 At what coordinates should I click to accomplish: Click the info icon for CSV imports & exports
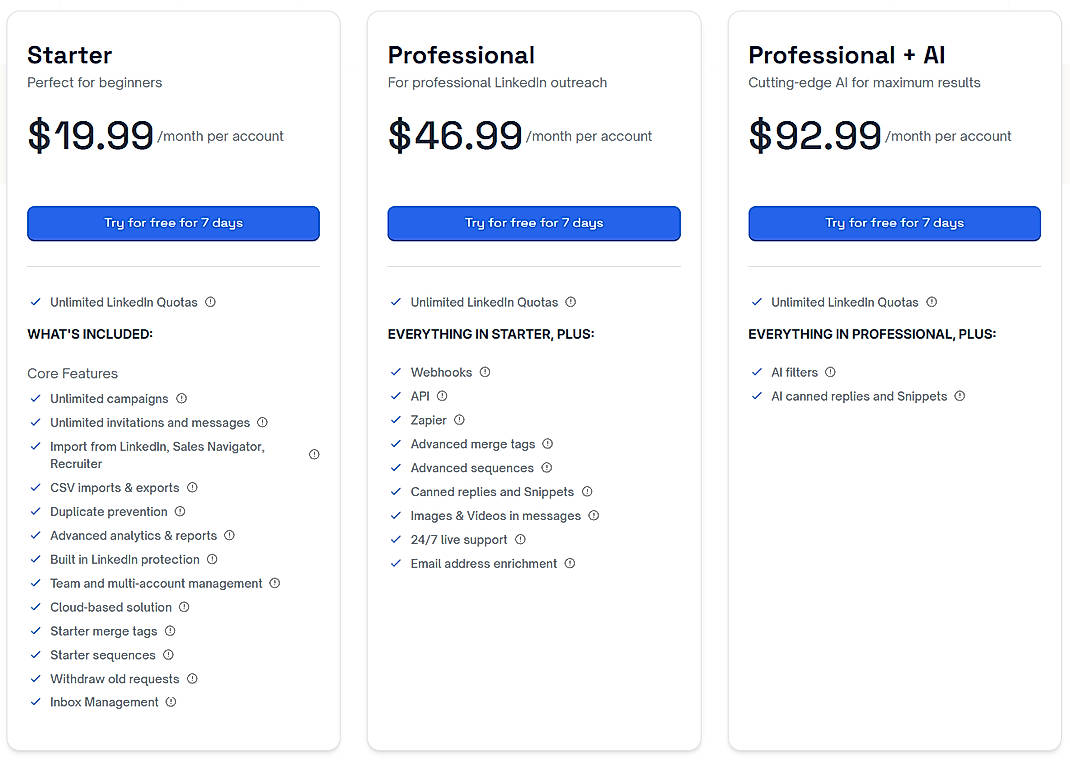194,487
